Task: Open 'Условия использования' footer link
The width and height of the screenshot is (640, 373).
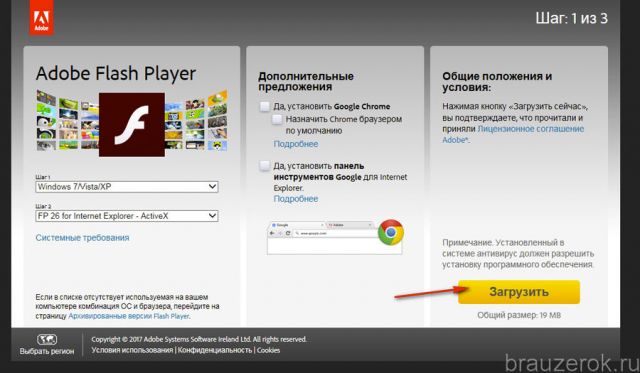Action: pos(132,350)
